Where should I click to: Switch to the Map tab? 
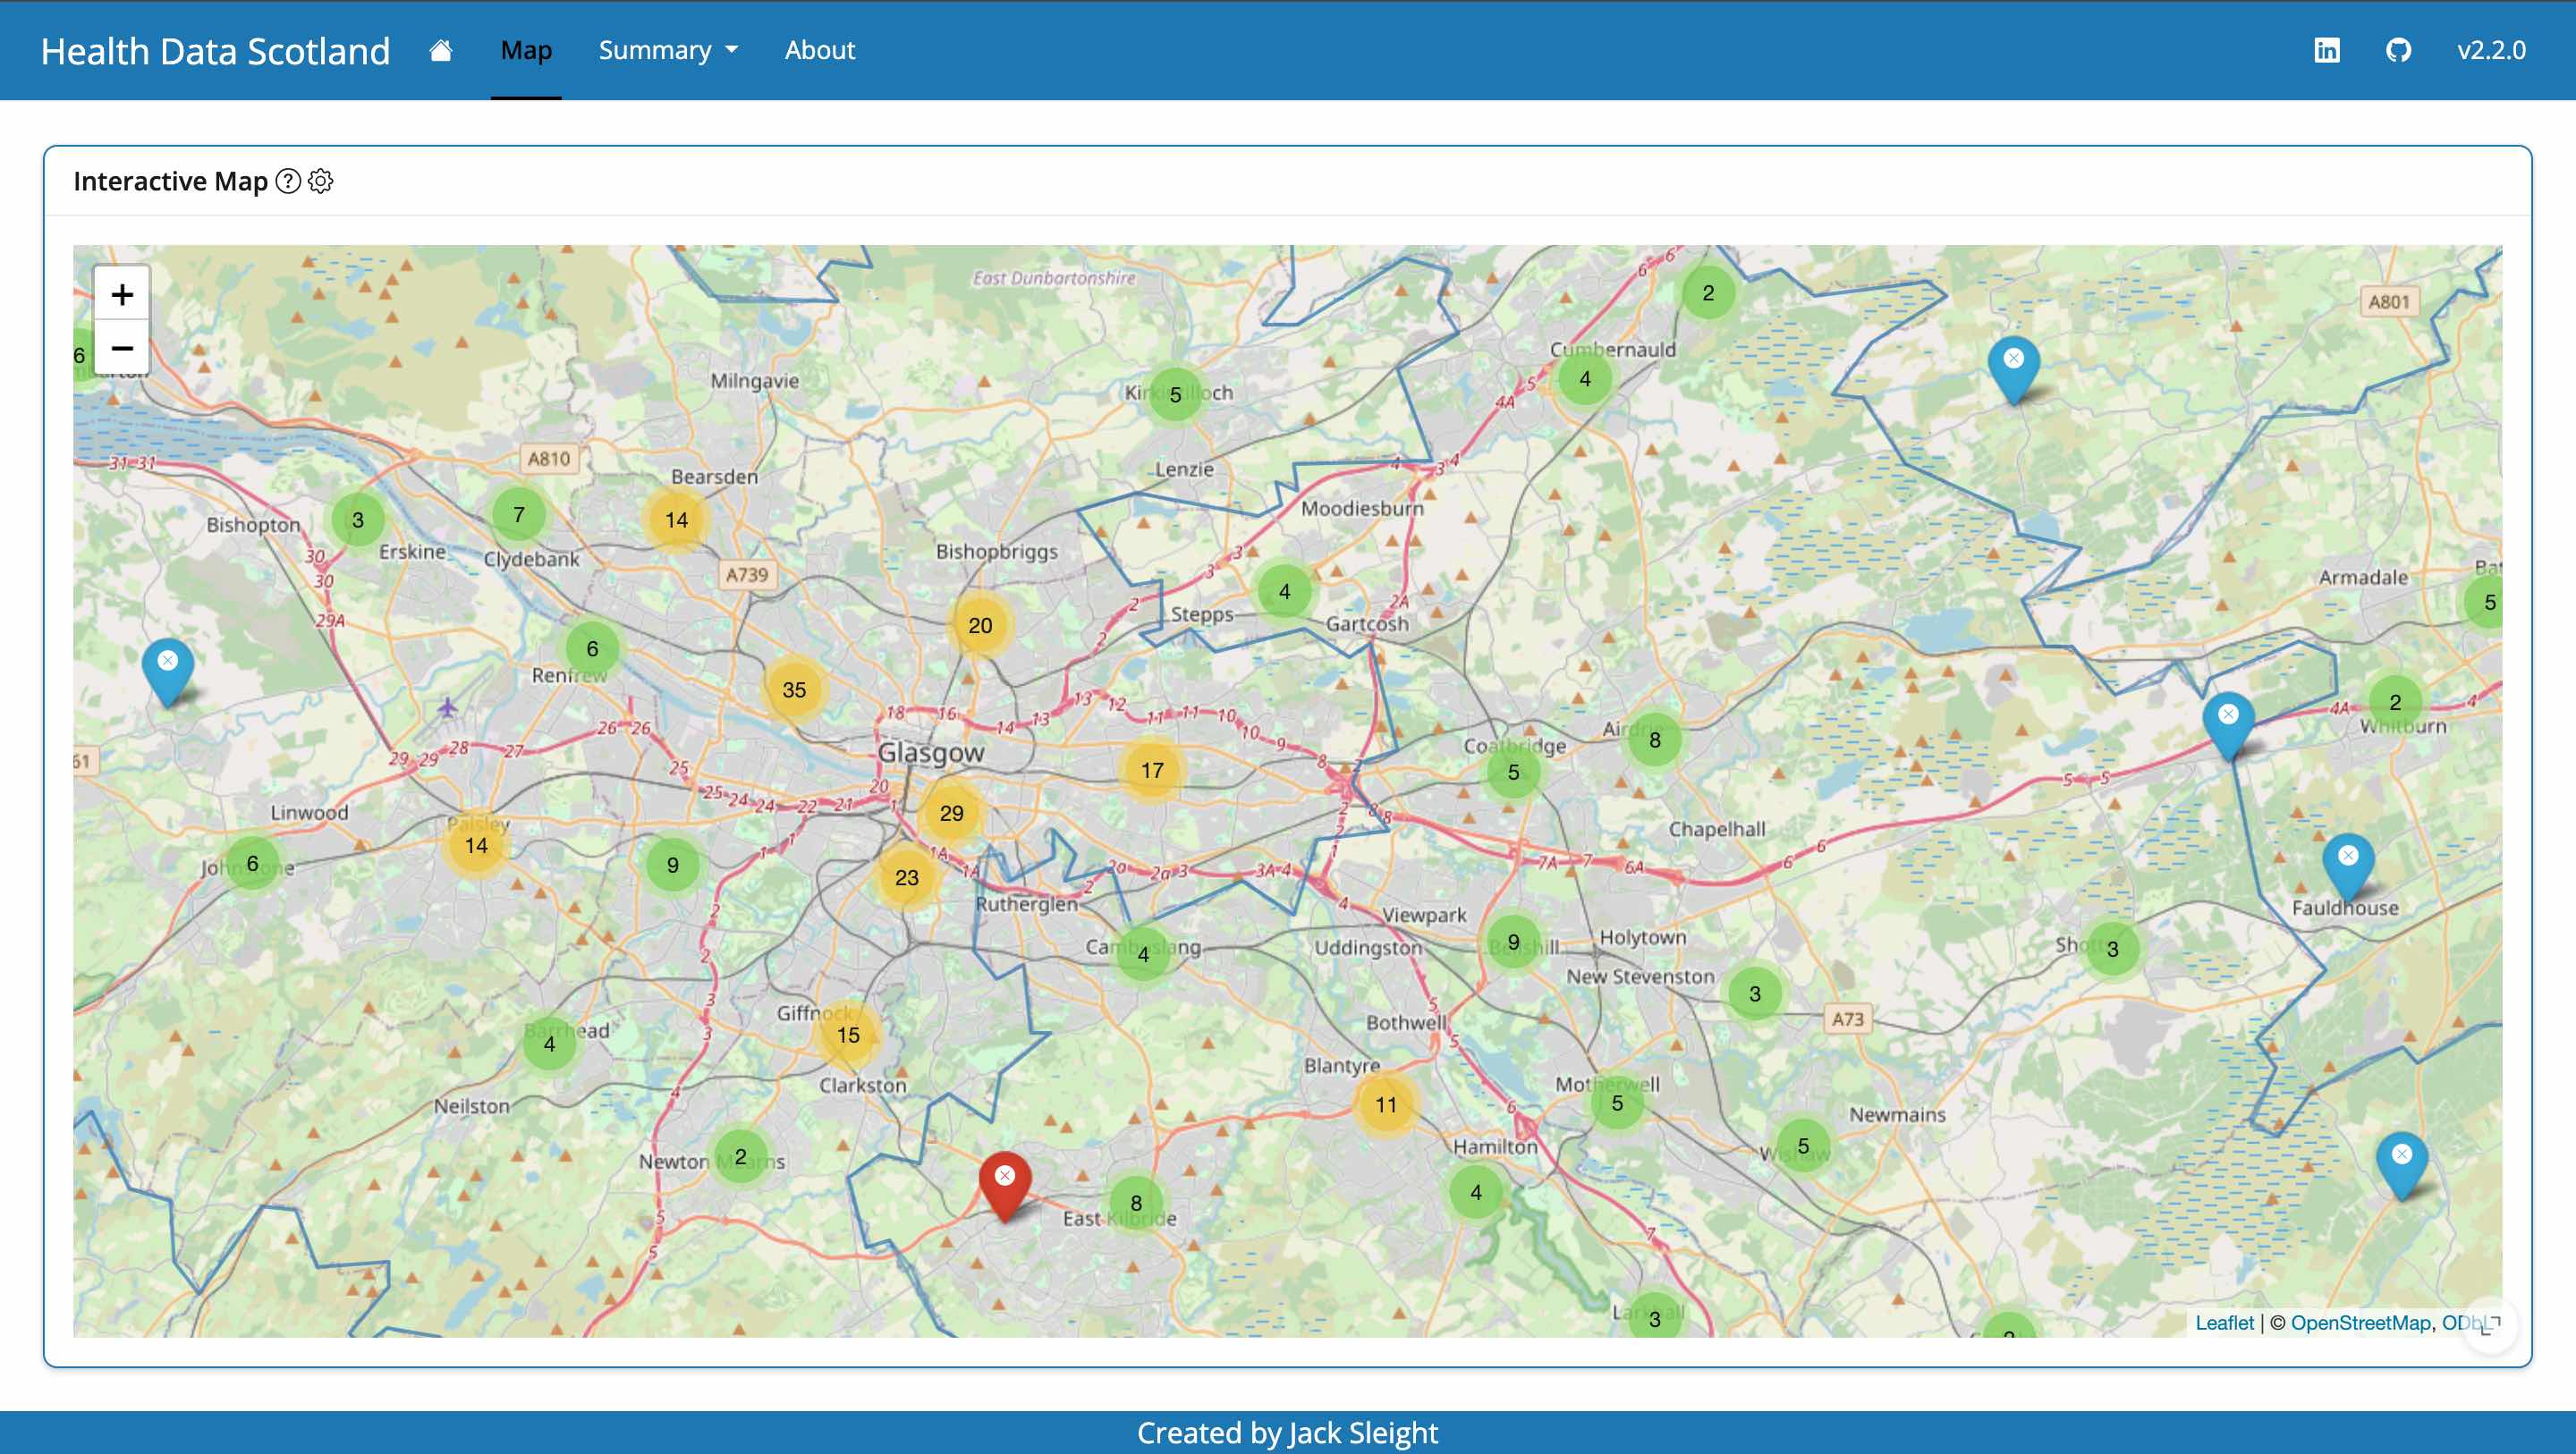[526, 50]
